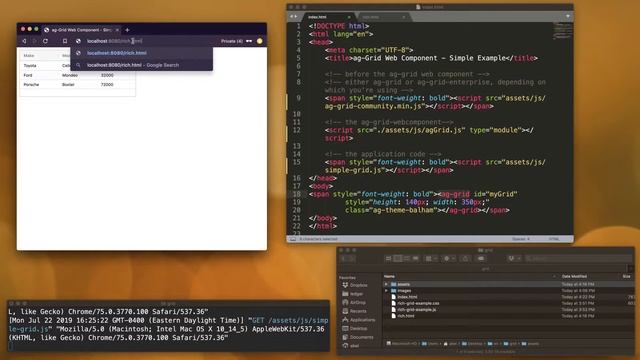The image size is (640, 360).
Task: Expand the assets folder in Finder
Action: [x=386, y=284]
